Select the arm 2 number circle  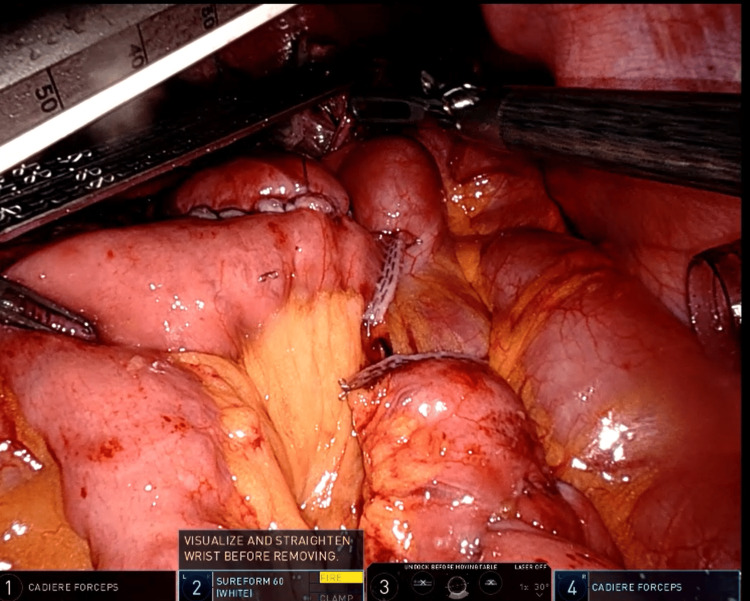(x=197, y=587)
